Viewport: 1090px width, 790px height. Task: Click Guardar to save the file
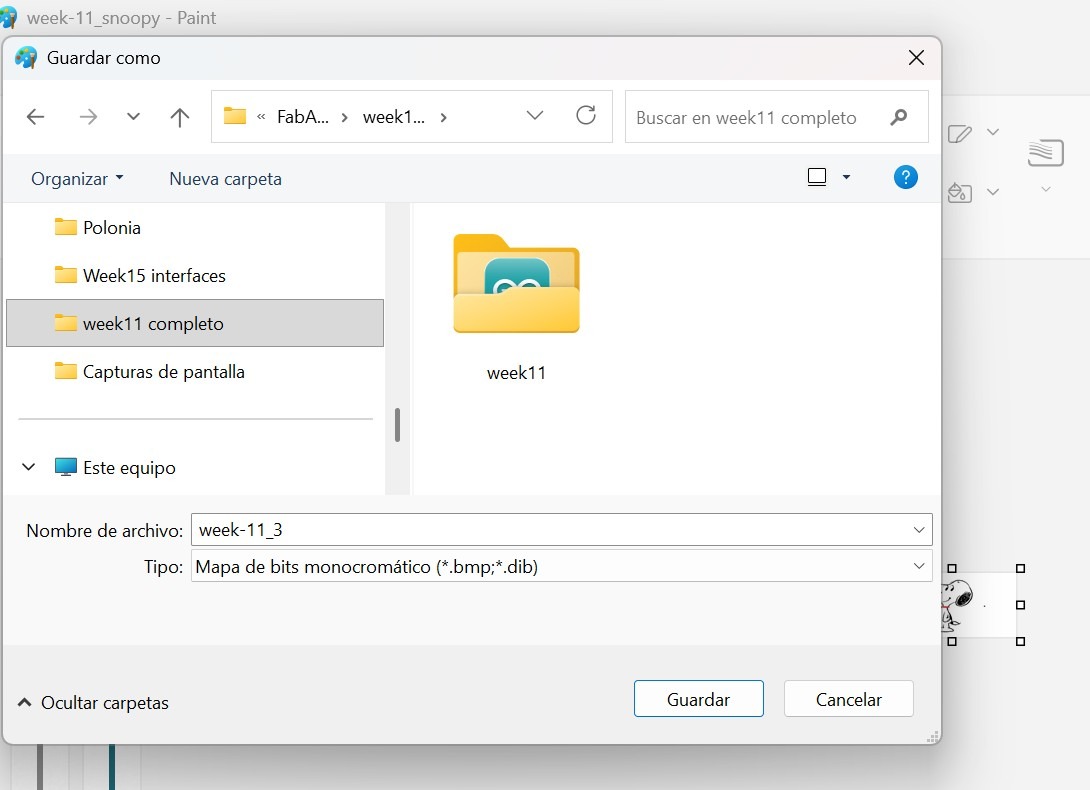(699, 699)
